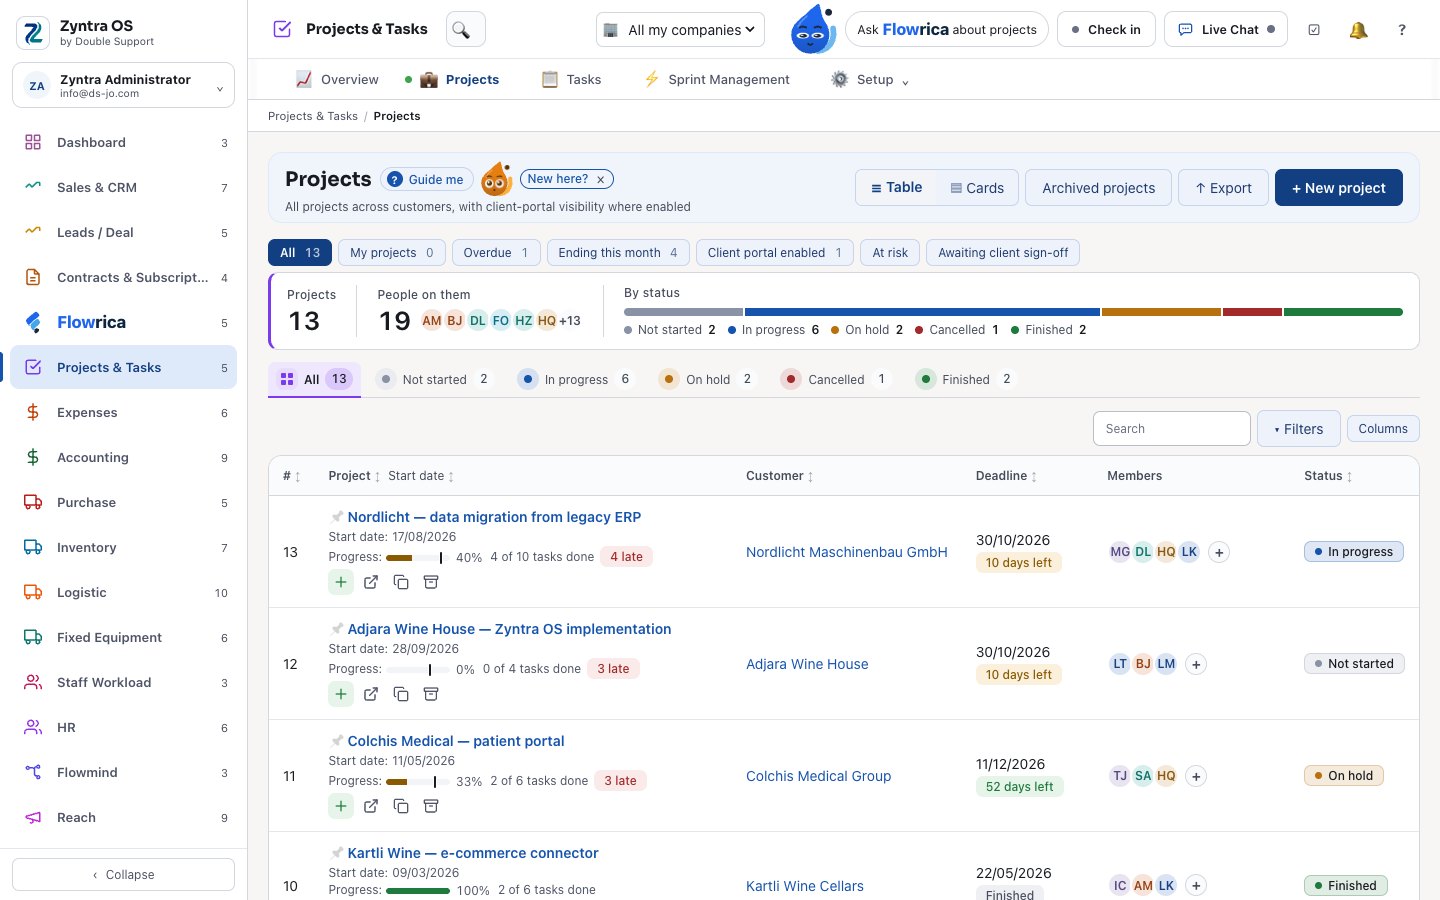Image resolution: width=1440 pixels, height=900 pixels.
Task: Open Archived projects
Action: click(x=1098, y=188)
